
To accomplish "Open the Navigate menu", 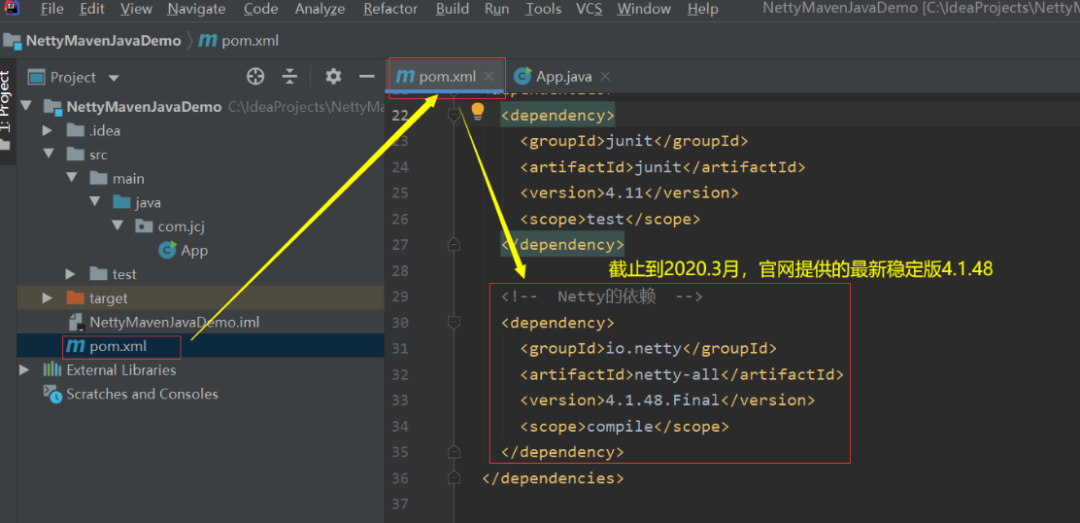I will (196, 9).
